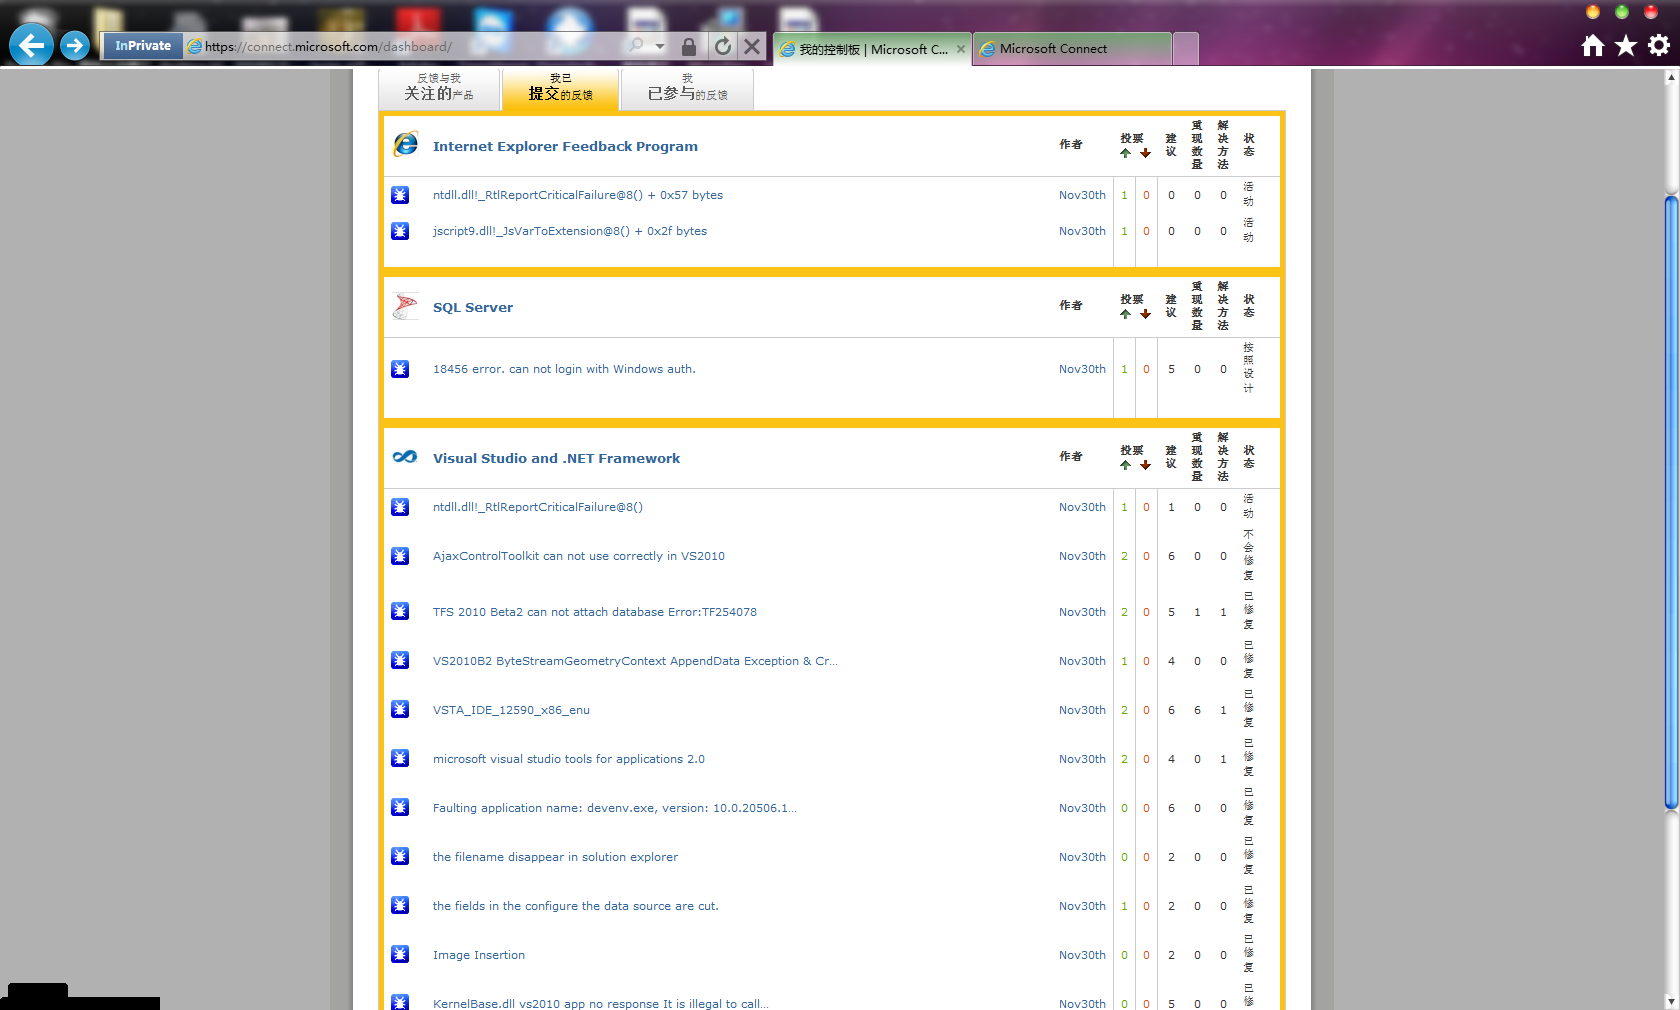The width and height of the screenshot is (1680, 1010).
Task: Open microsoft visual studio tools for applications 2.0
Action: pos(569,759)
